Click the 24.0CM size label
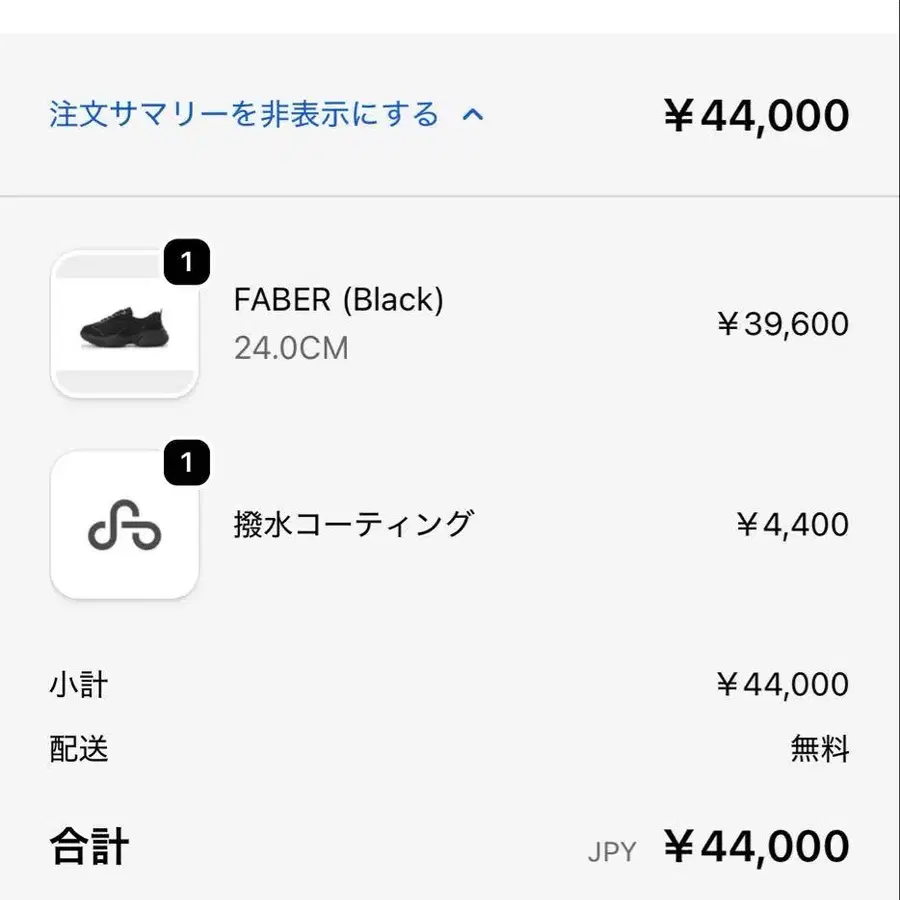 (x=291, y=348)
